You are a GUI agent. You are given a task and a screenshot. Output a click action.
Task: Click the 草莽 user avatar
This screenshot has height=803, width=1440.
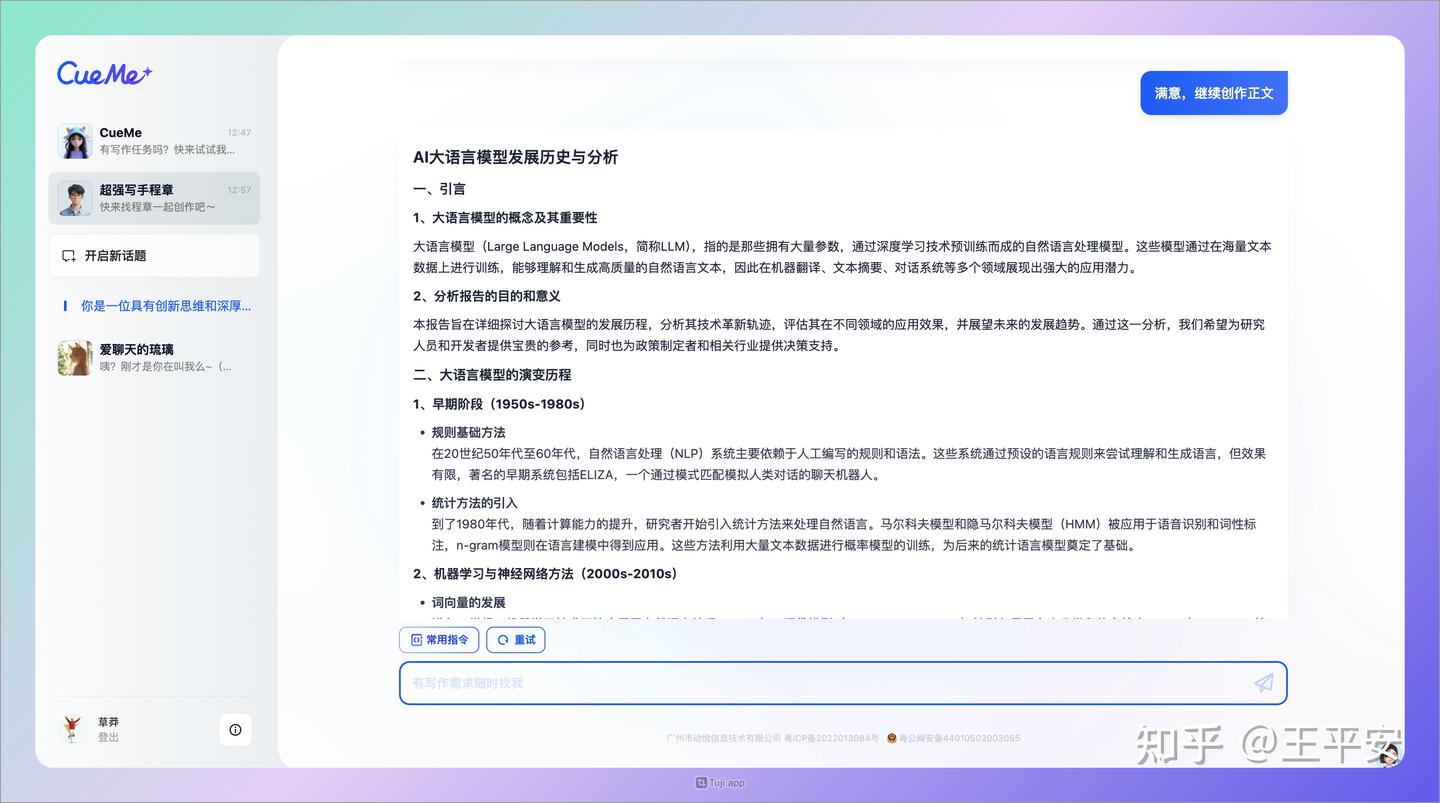coord(74,730)
